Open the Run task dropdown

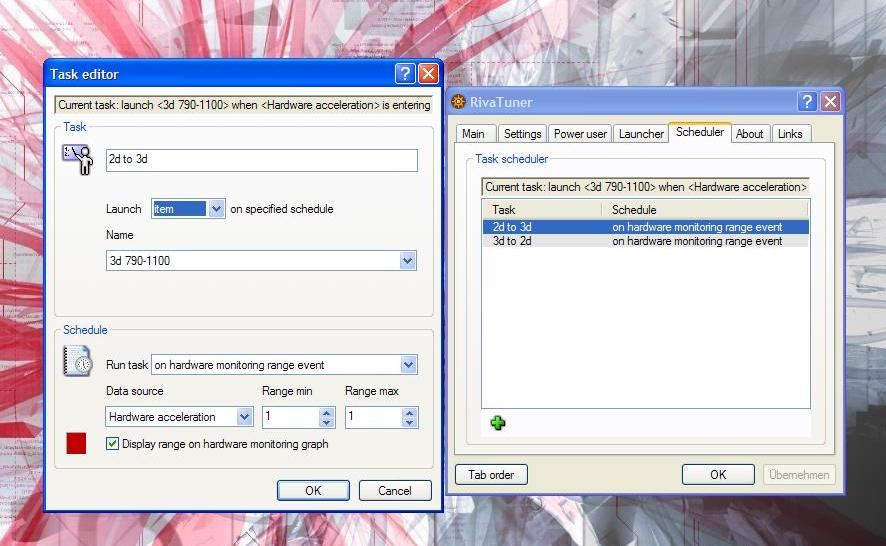click(x=409, y=365)
